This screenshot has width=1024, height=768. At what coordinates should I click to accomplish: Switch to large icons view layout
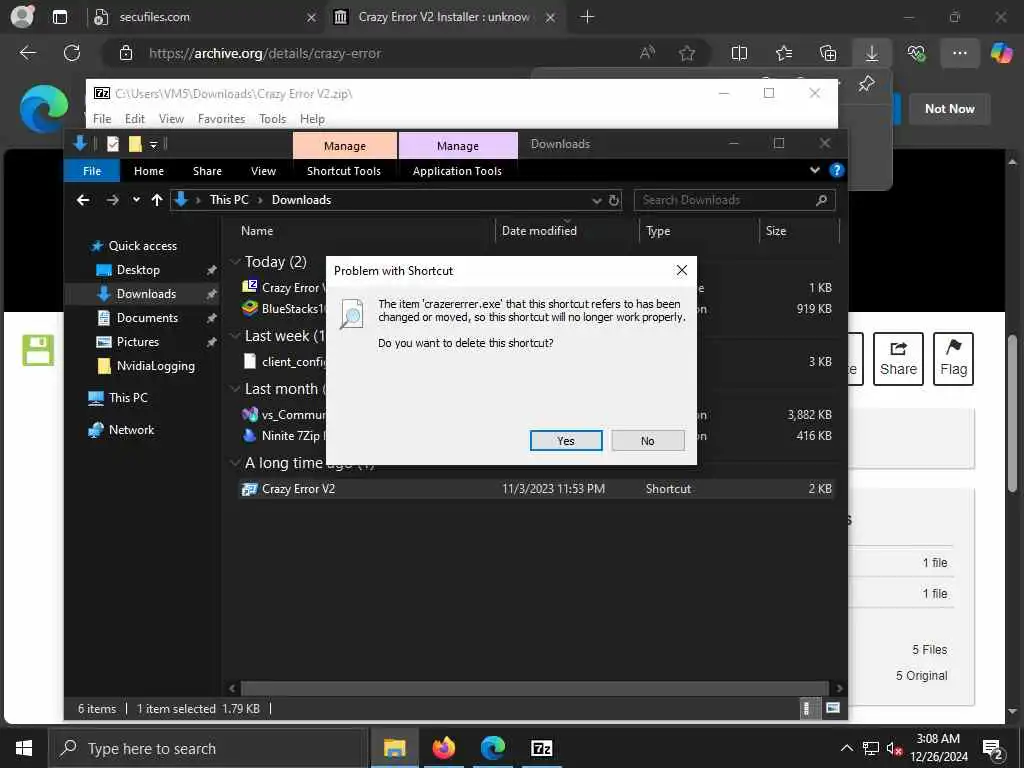(832, 708)
